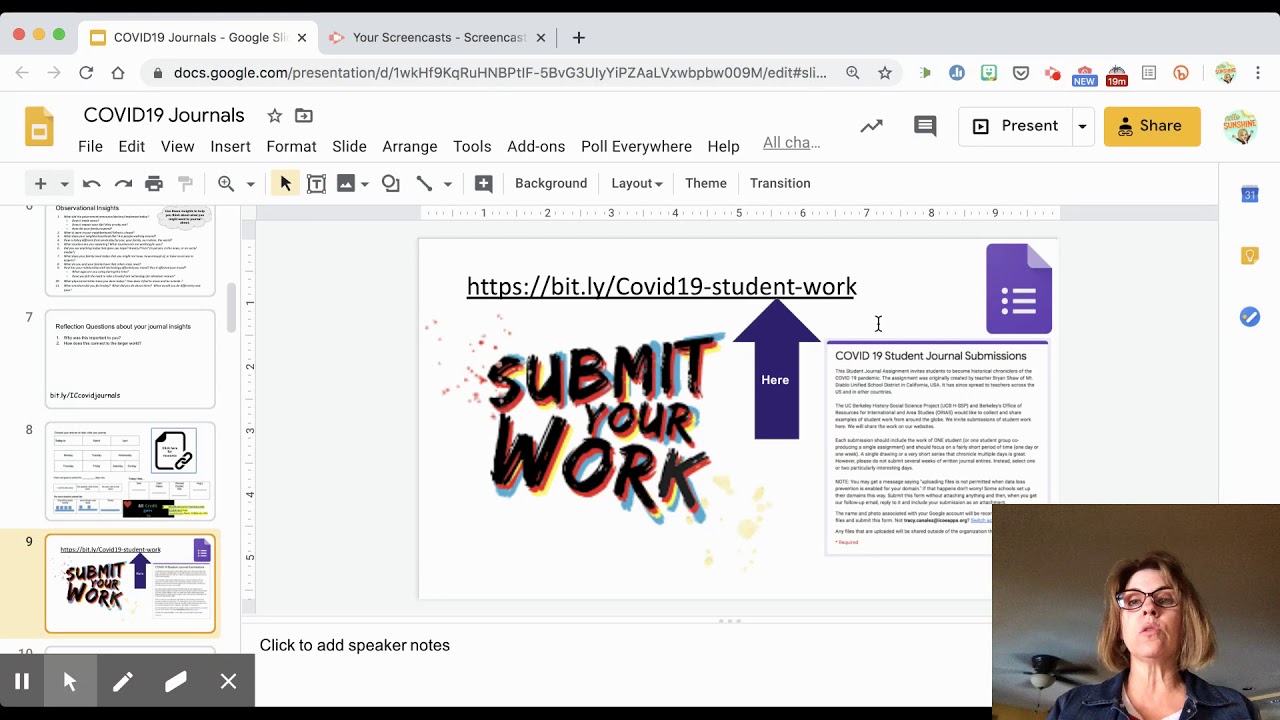Screen dimensions: 1280x720
Task: Open Google Calendar side panel icon
Action: (1250, 195)
